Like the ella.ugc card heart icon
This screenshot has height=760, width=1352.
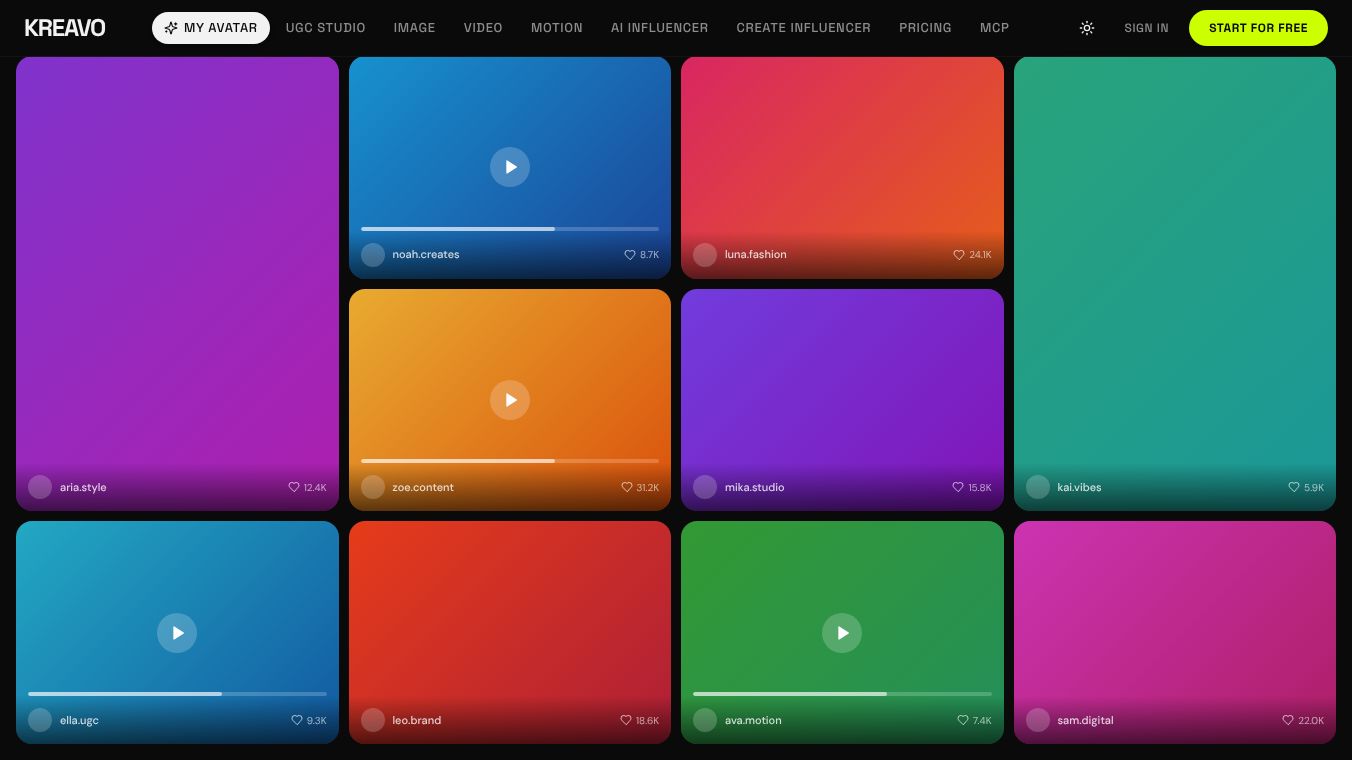click(297, 720)
